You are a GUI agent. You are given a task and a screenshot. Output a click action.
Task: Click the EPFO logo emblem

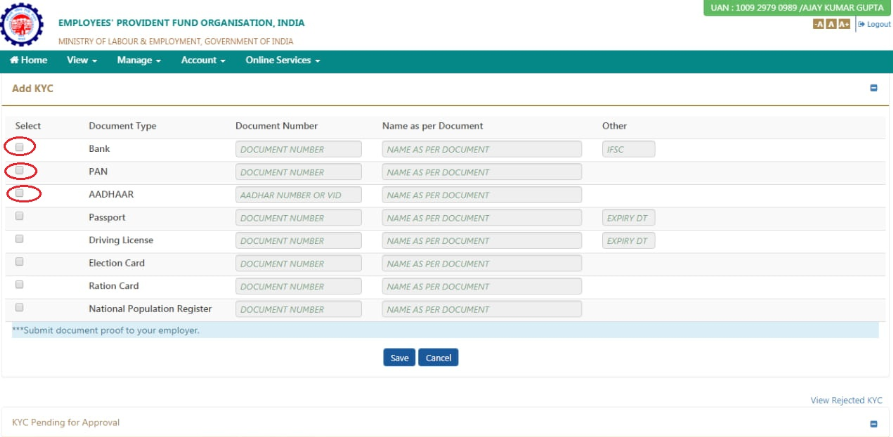pos(22,25)
